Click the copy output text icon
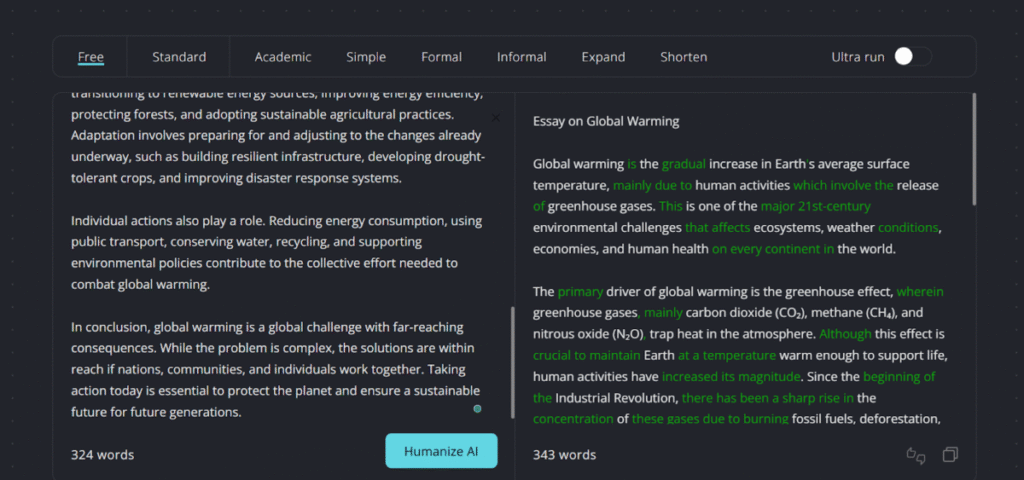Screen dimensions: 1024x480 point(950,455)
